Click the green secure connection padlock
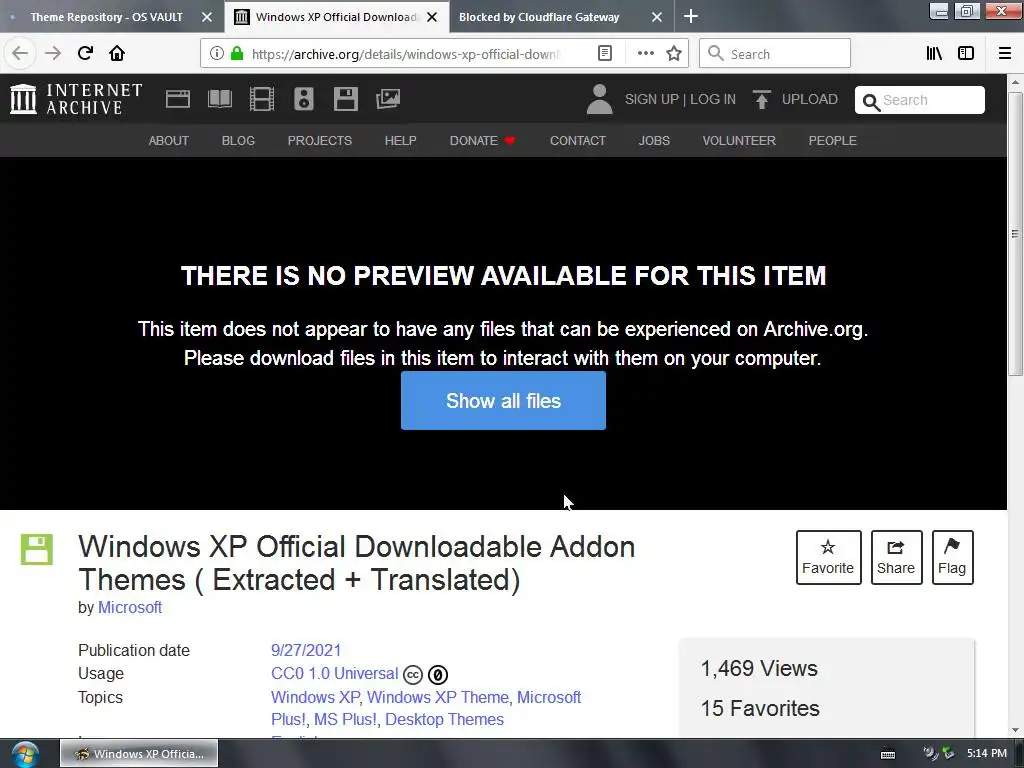 point(237,54)
